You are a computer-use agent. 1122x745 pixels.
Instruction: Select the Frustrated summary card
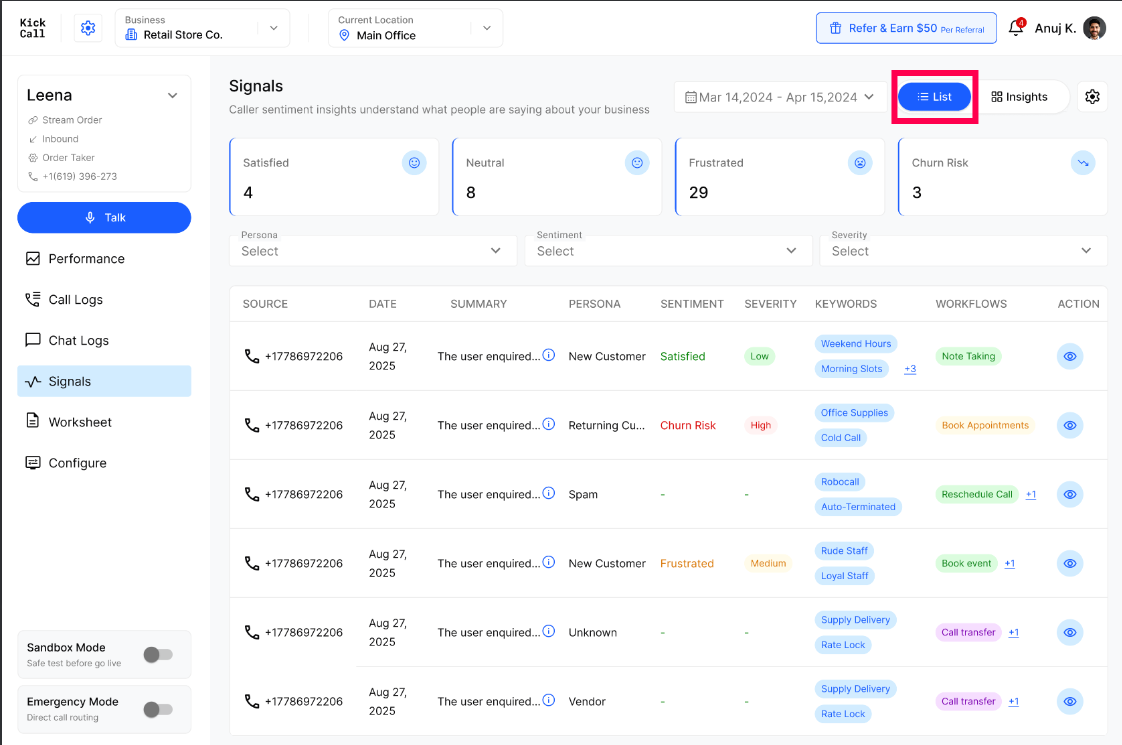[780, 177]
